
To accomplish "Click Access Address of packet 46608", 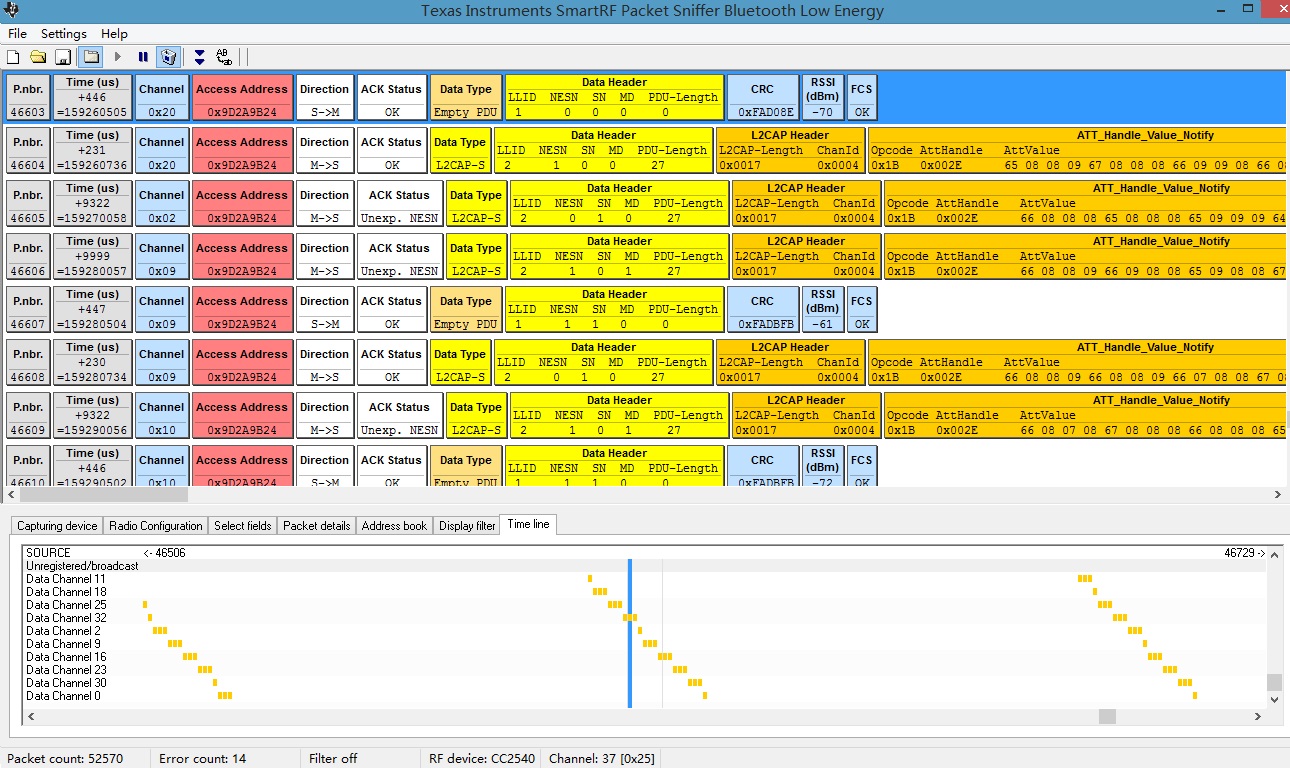I will coord(242,363).
